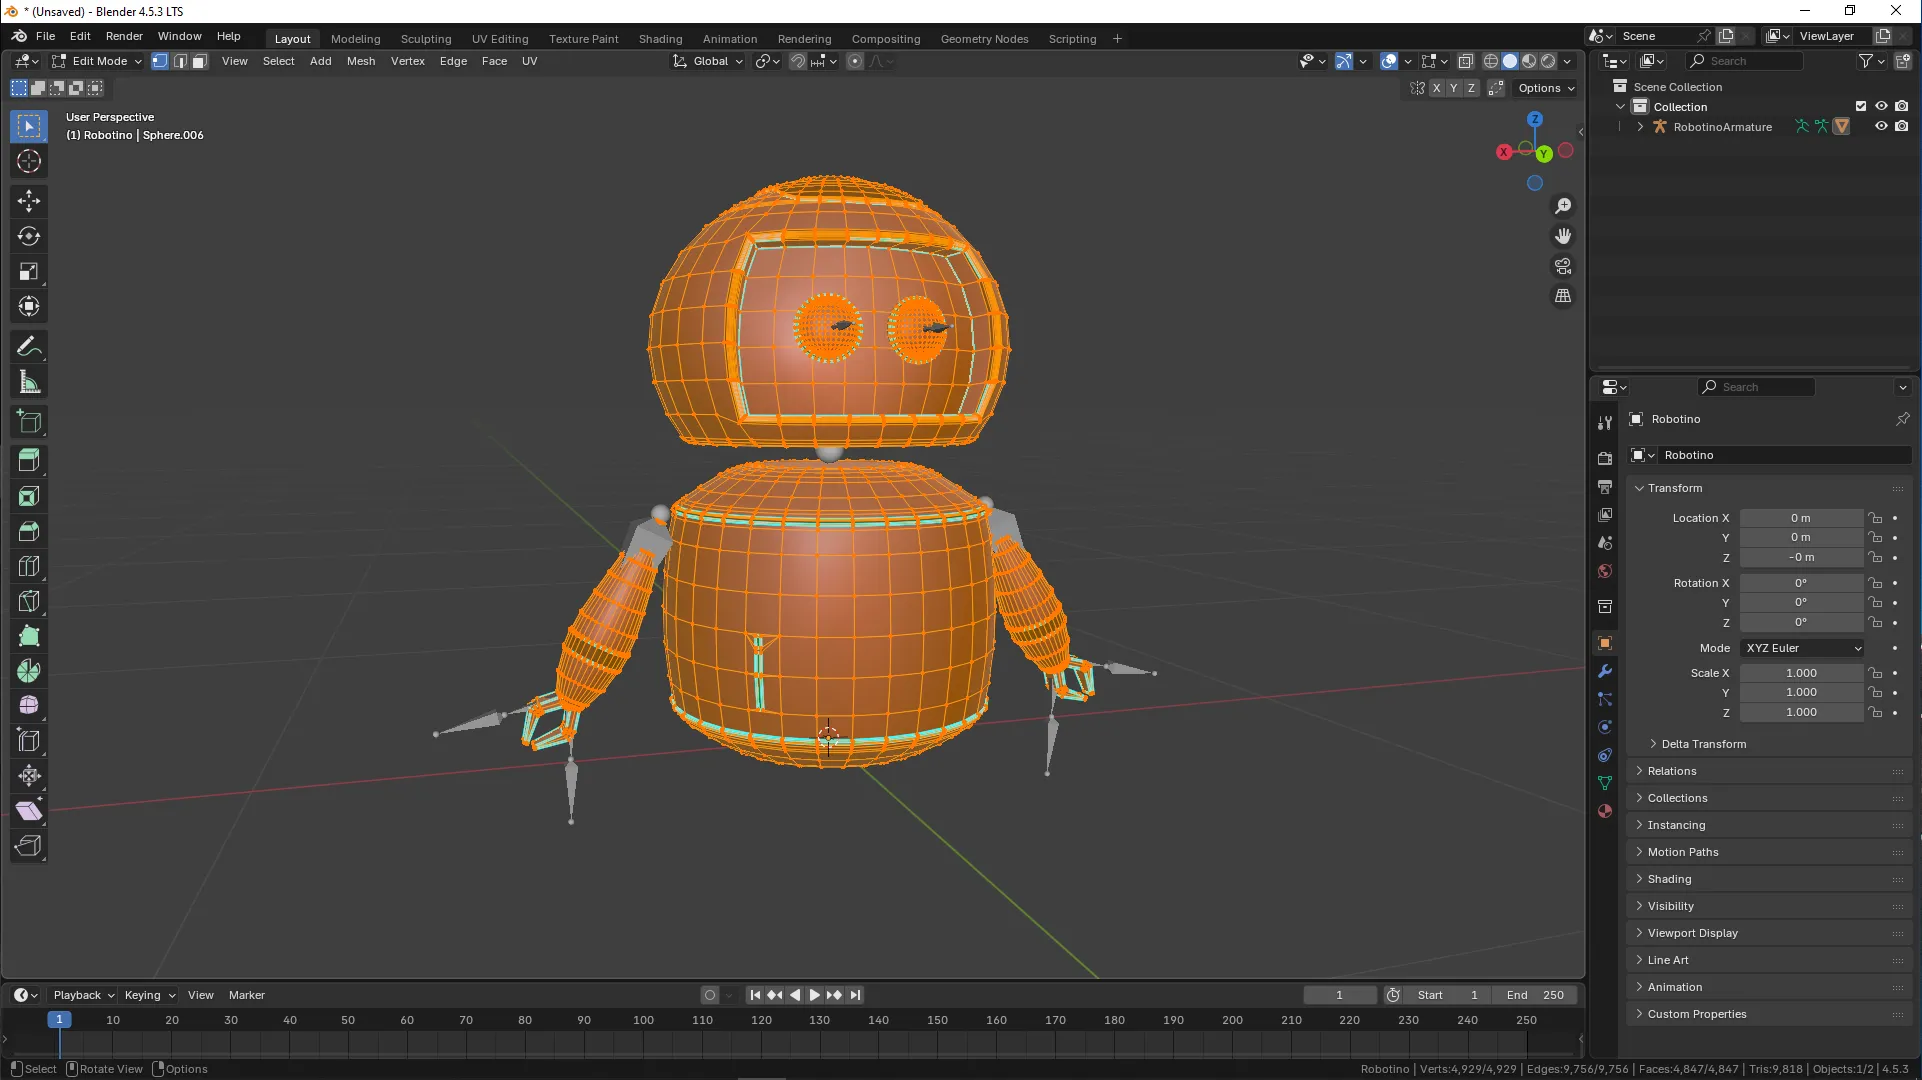The width and height of the screenshot is (1922, 1080).
Task: Select the Move tool in the toolbar
Action: [x=28, y=201]
